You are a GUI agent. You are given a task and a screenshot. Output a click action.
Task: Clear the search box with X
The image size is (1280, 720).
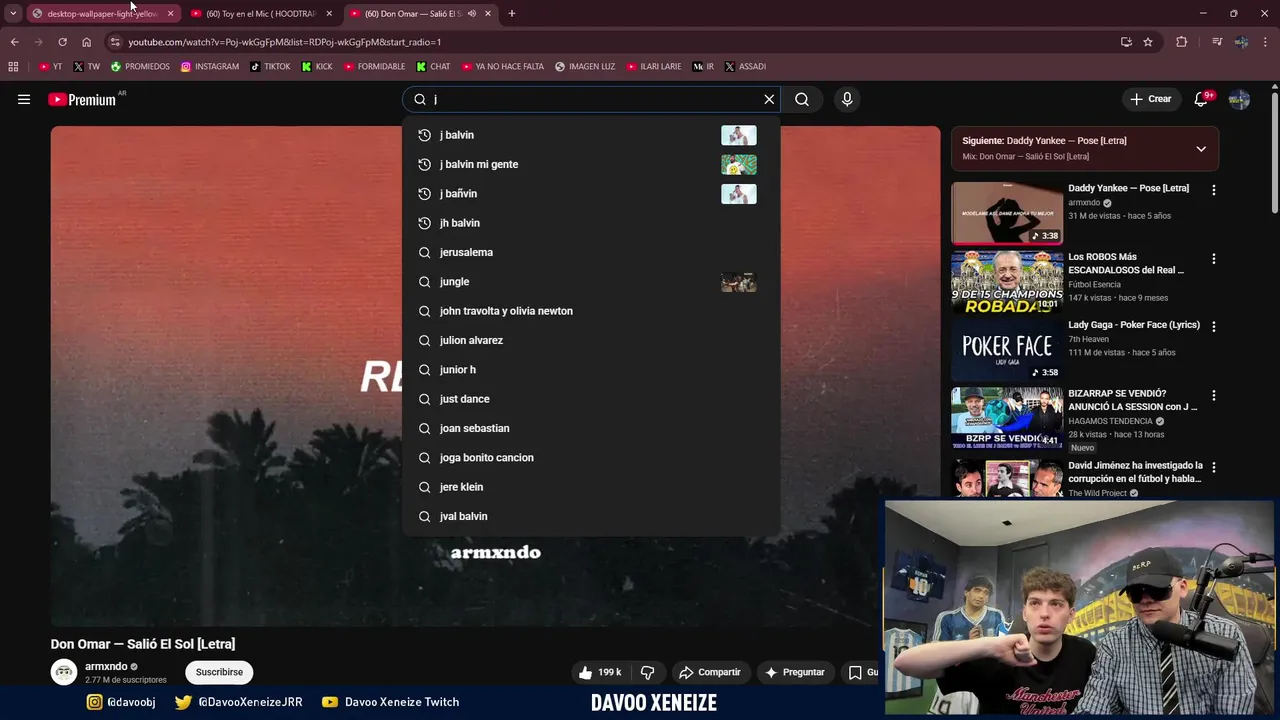click(769, 99)
